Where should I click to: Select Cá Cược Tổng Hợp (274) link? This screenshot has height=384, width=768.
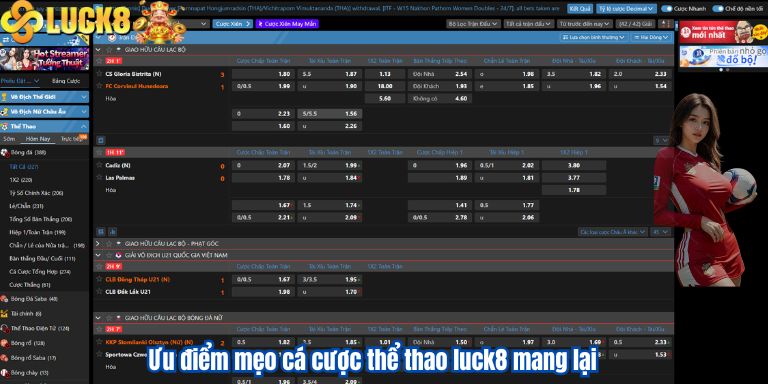(40, 272)
